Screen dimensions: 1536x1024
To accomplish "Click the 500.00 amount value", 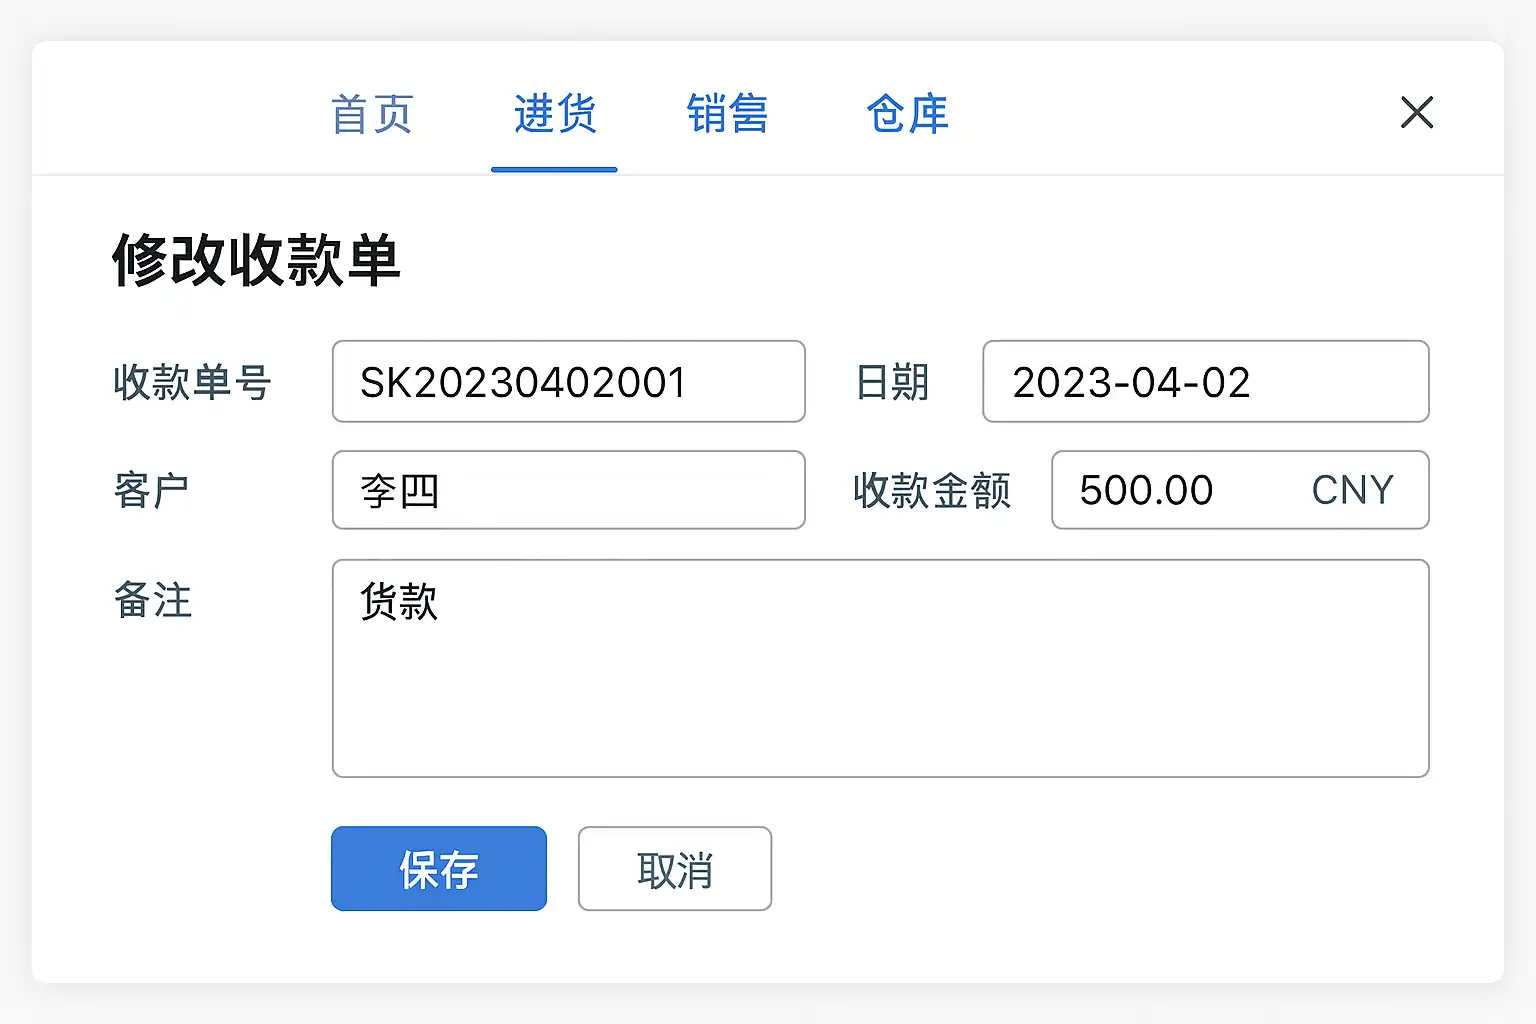I will [x=1146, y=491].
